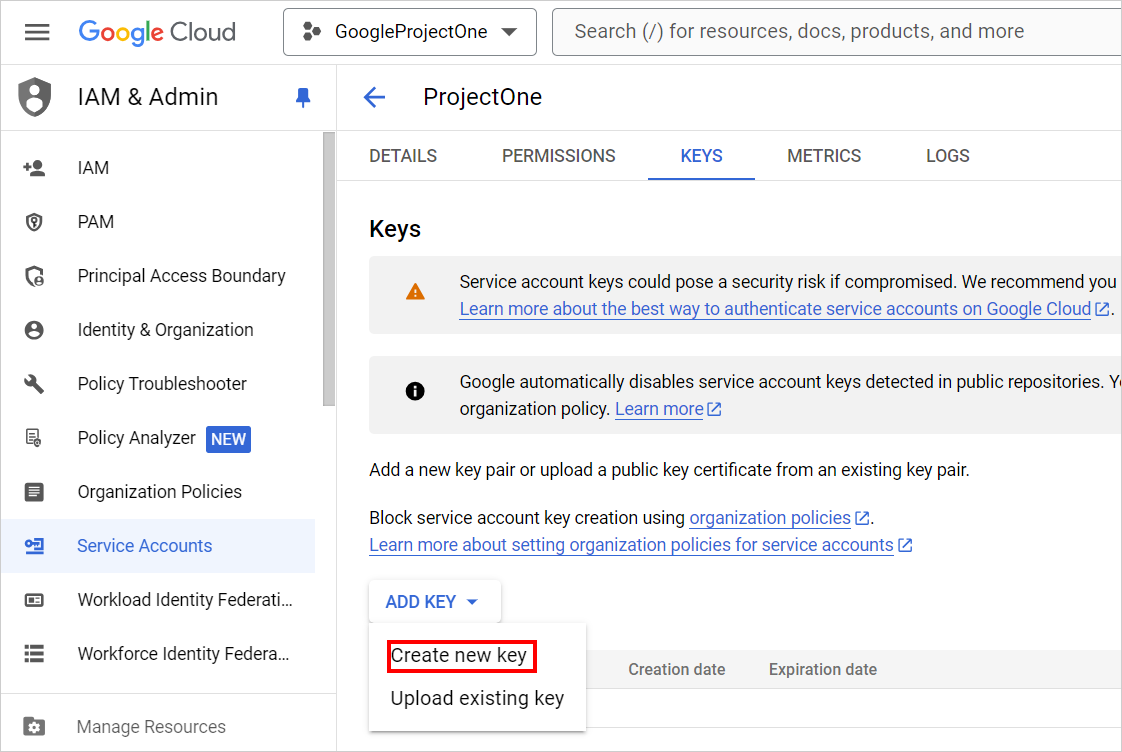Click the project selector hexagon icon

click(311, 31)
